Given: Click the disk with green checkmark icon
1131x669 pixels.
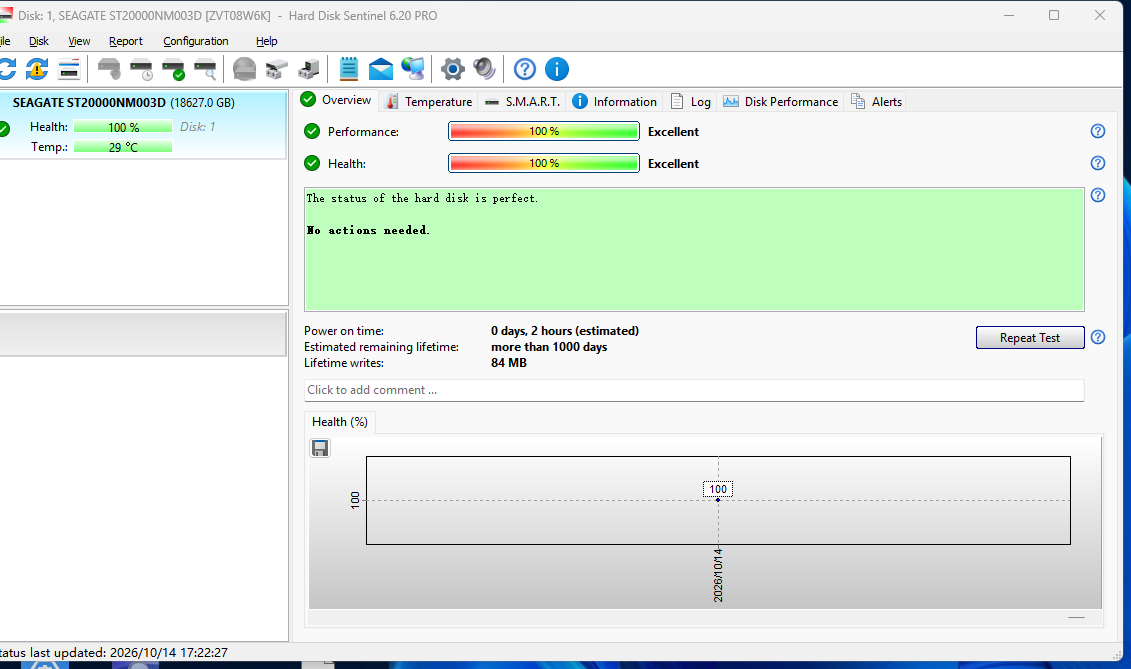Looking at the screenshot, I should point(173,69).
